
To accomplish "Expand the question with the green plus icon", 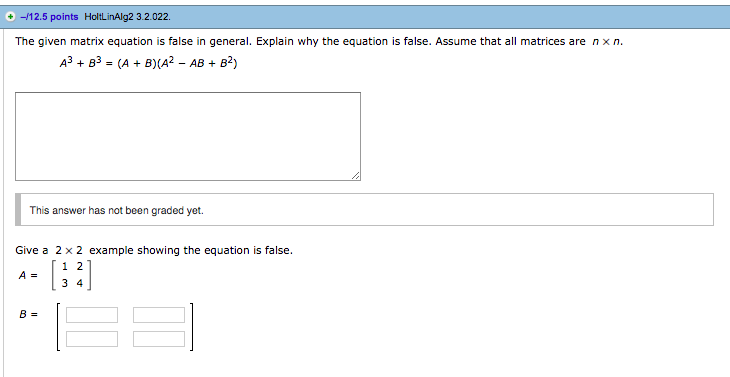I will point(10,17).
